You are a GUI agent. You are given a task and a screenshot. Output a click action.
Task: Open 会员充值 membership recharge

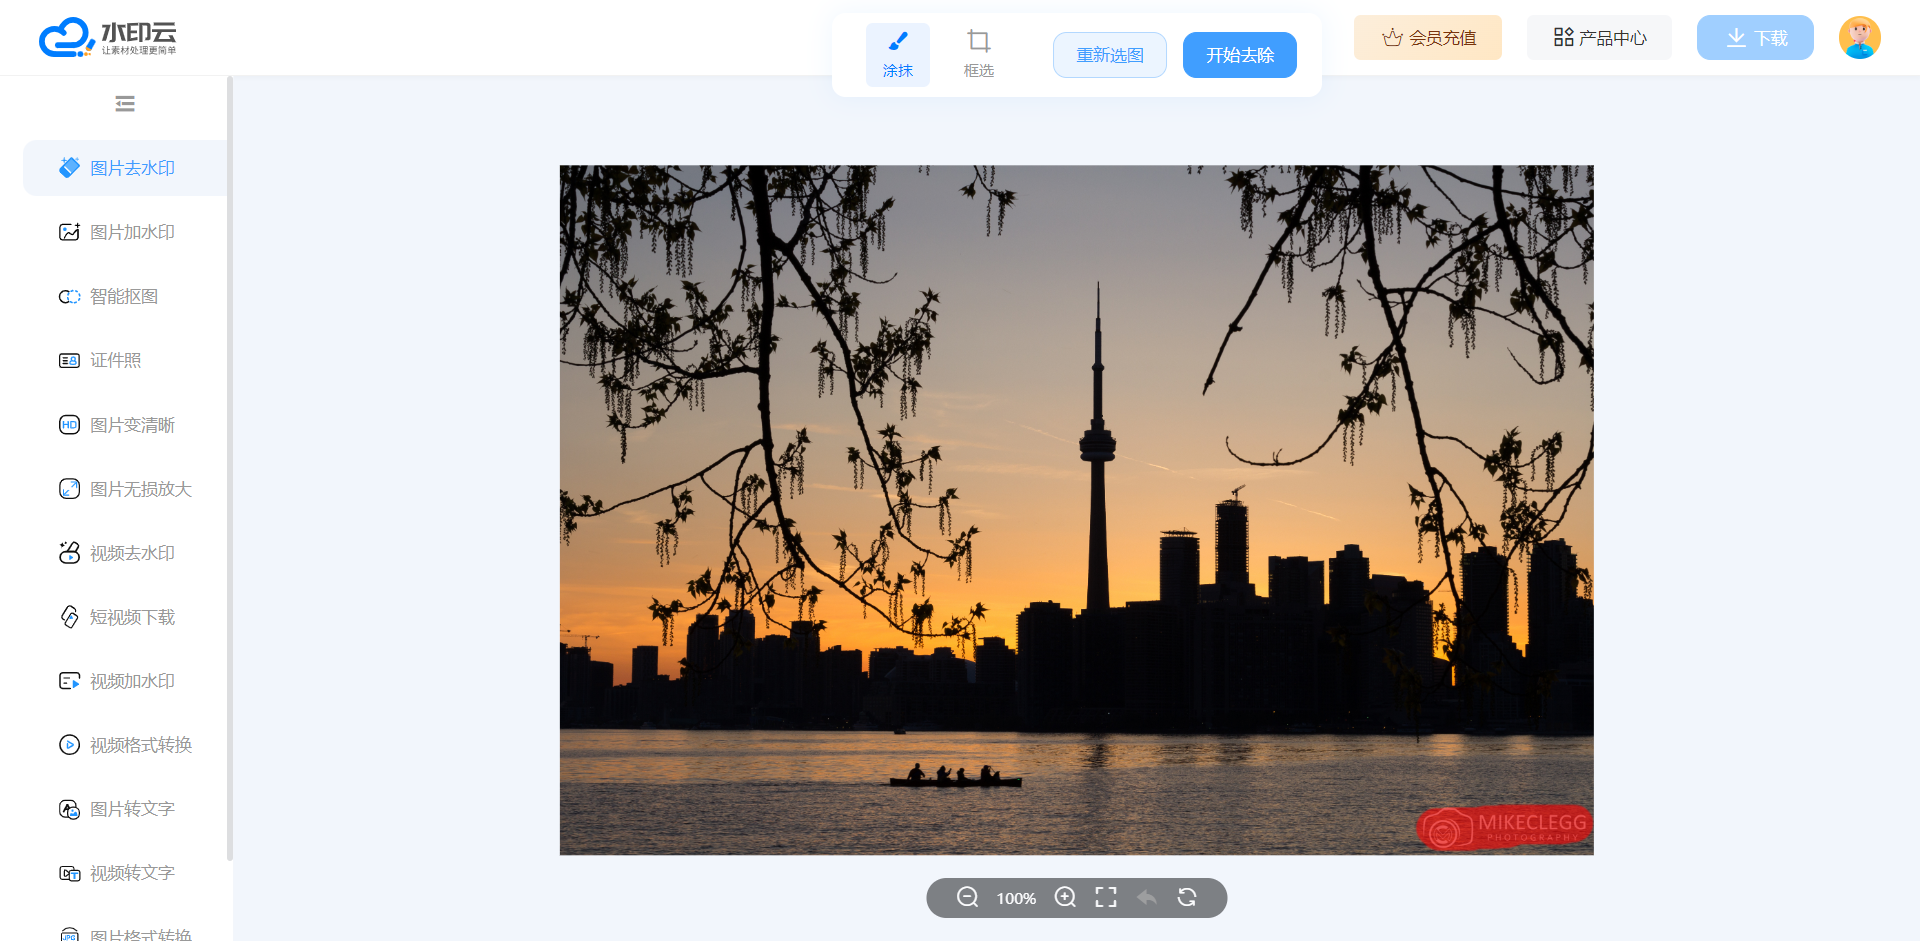tap(1427, 38)
